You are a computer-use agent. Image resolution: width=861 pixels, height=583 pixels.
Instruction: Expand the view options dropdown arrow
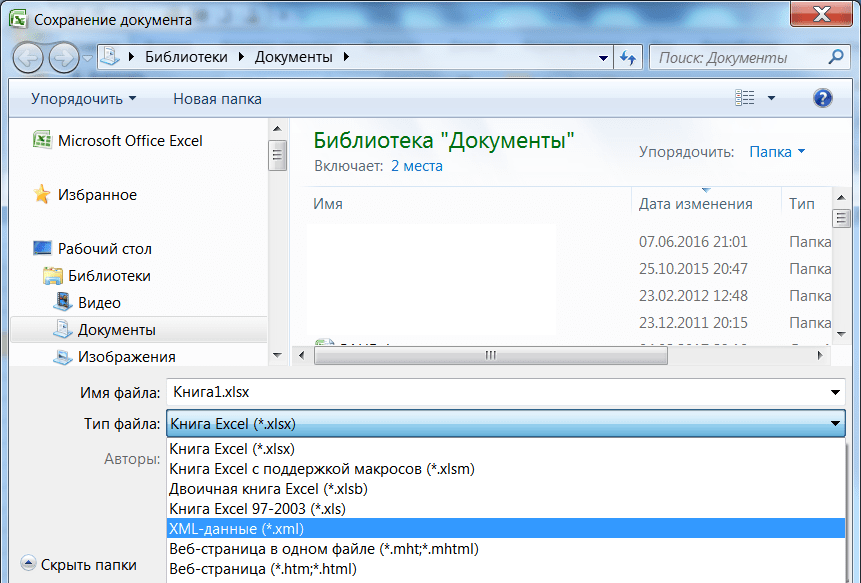771,98
